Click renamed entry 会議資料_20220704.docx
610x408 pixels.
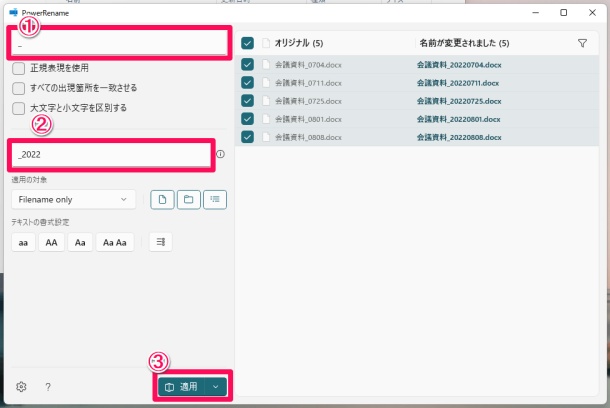click(x=459, y=65)
